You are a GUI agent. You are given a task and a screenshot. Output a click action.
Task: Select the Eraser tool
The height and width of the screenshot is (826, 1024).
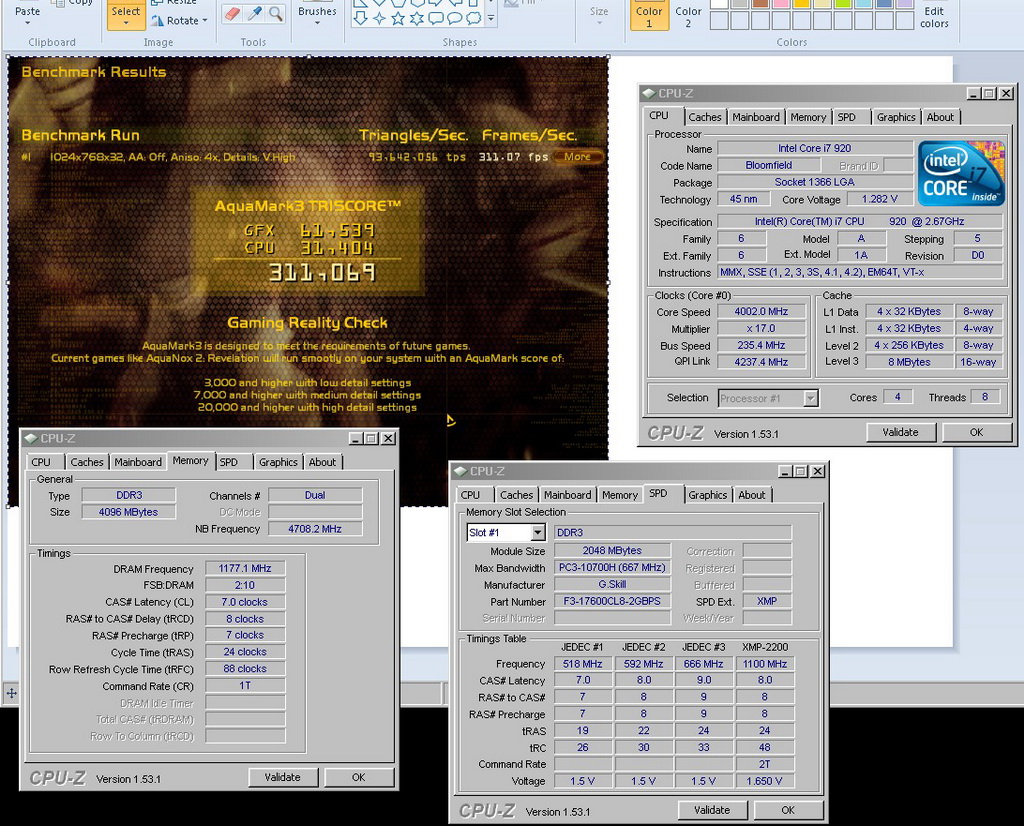click(x=232, y=14)
